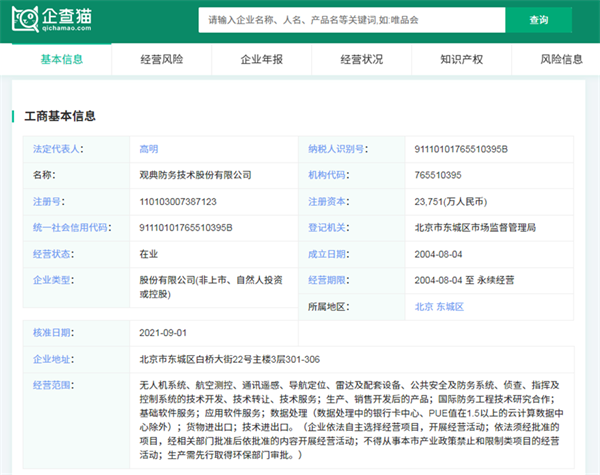The image size is (600, 475).
Task: Select registered capital 23,751(万人民币)
Action: coord(451,201)
